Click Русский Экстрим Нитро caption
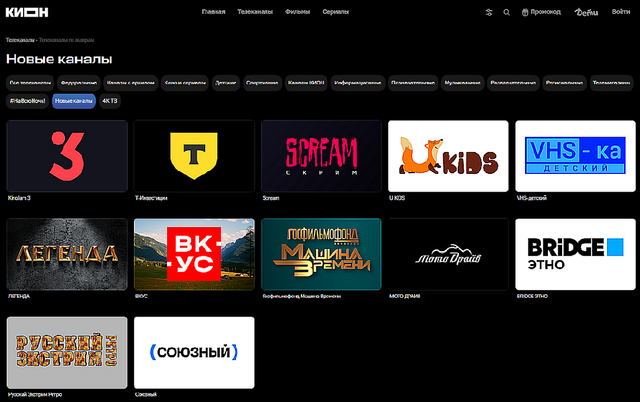Image resolution: width=640 pixels, height=402 pixels. pyautogui.click(x=35, y=395)
